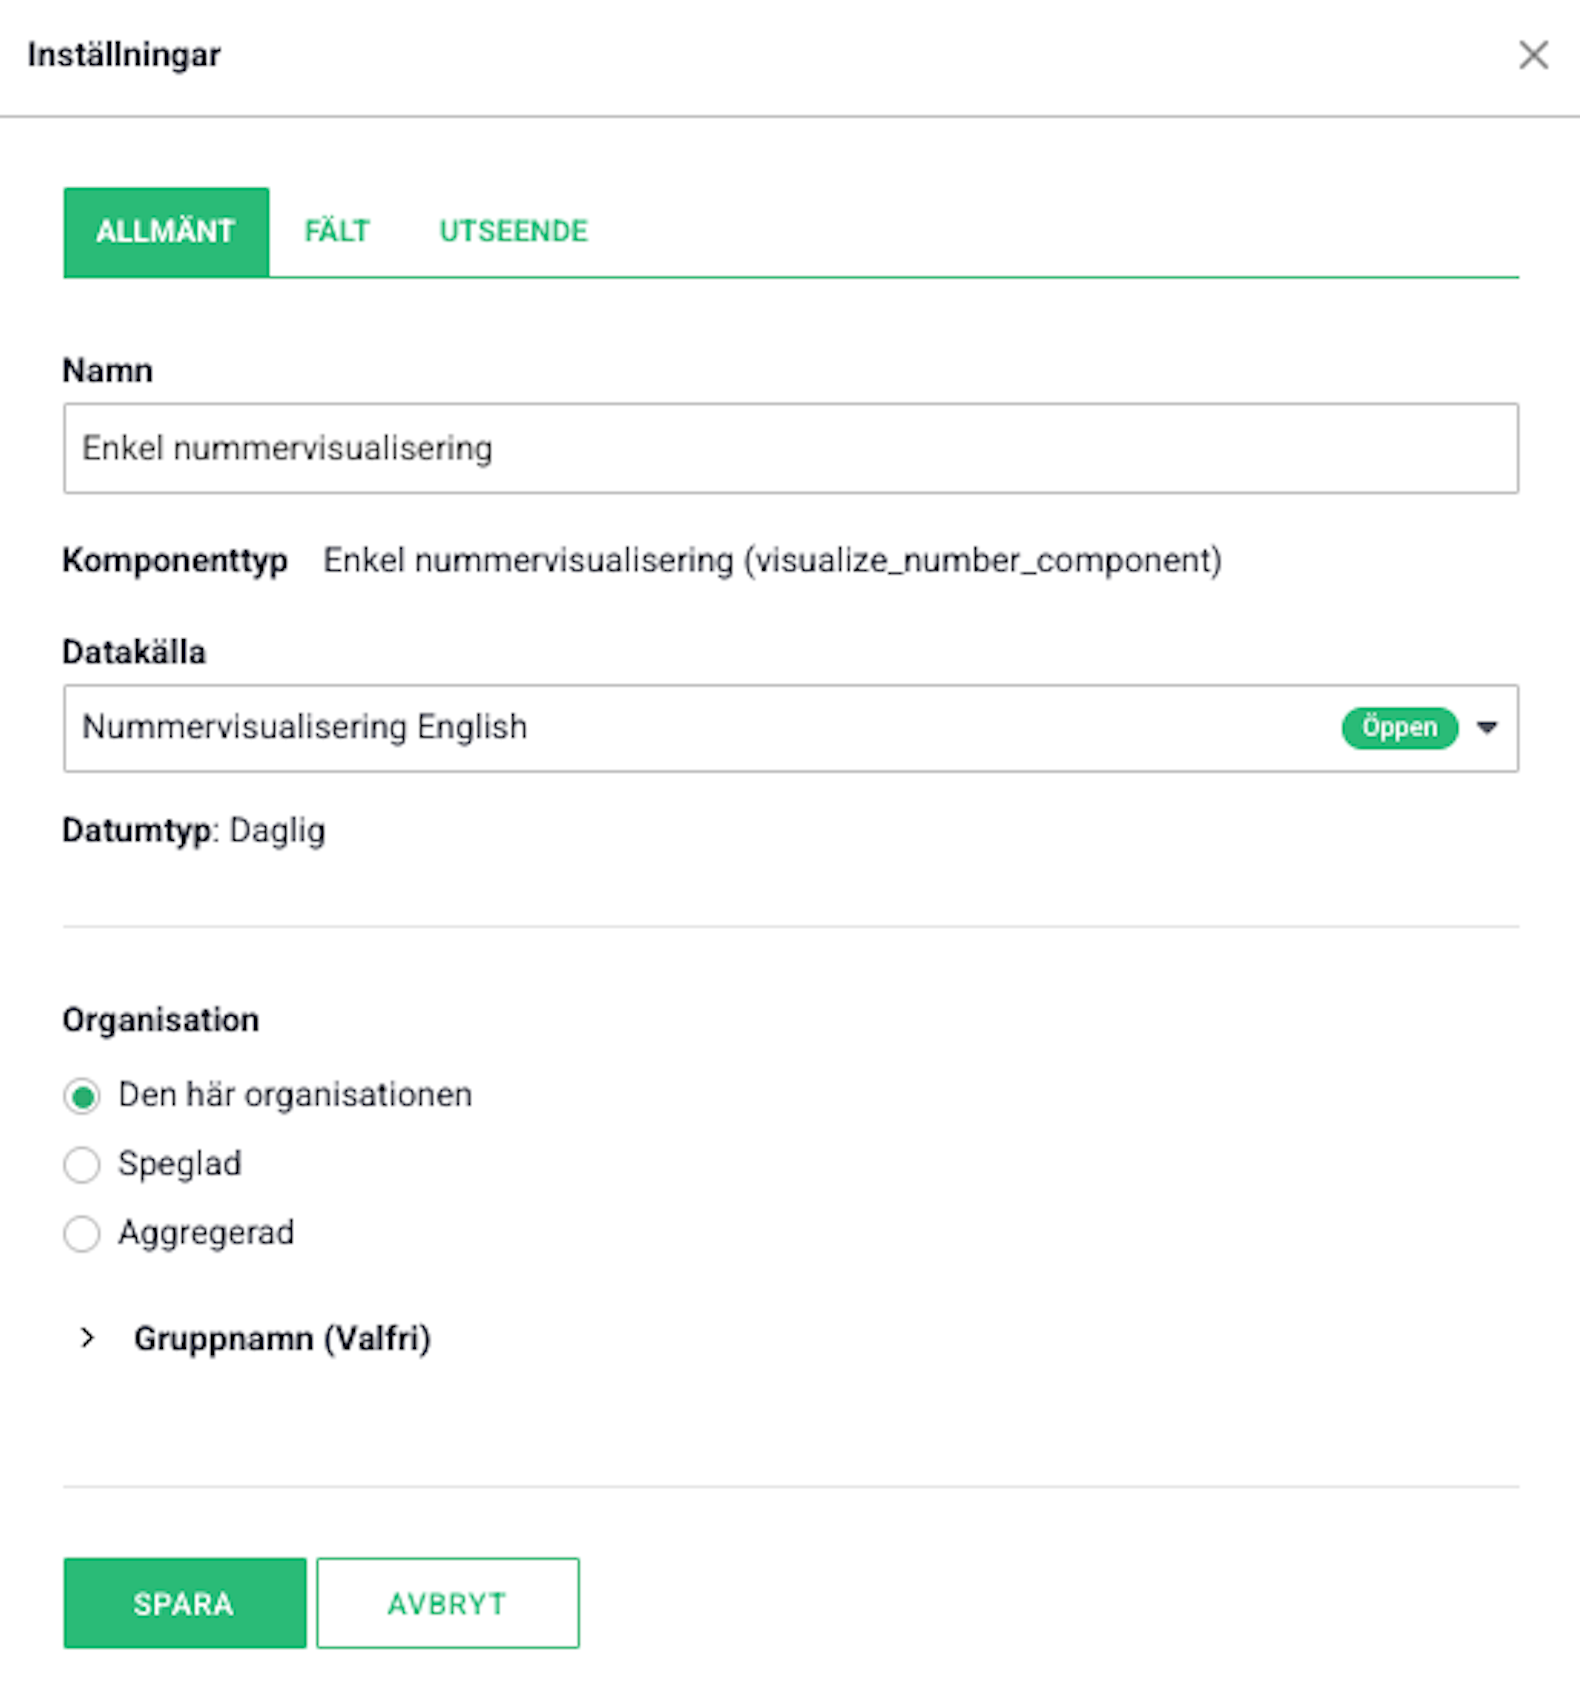Choose the Speglad radio option
1580x1698 pixels.
82,1165
